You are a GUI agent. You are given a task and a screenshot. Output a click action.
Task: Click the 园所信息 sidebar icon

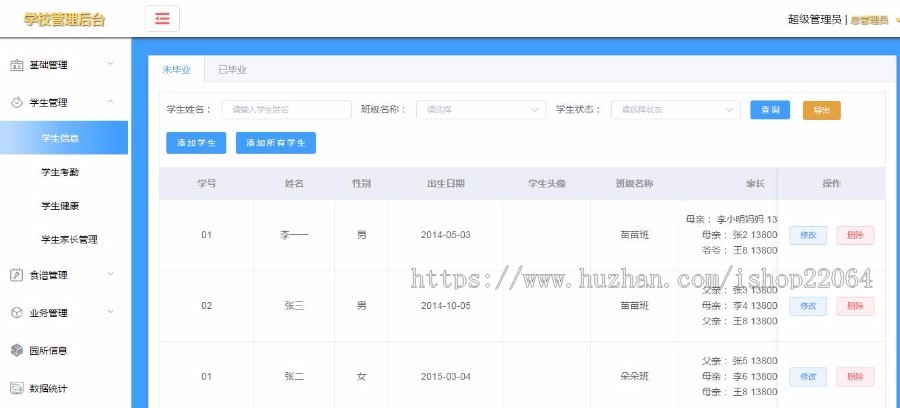pos(17,350)
